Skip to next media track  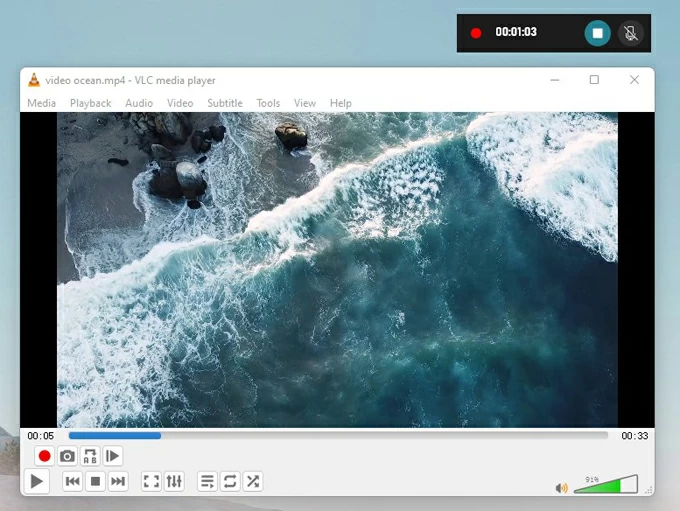coord(118,482)
